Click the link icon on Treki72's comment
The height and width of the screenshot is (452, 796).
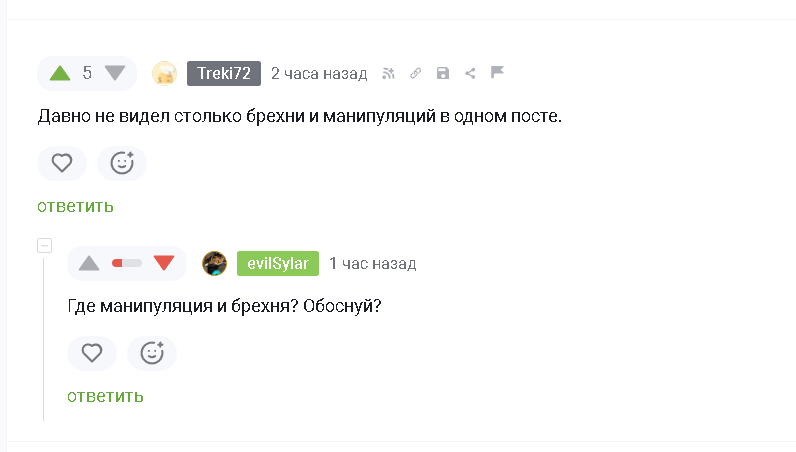coord(416,73)
